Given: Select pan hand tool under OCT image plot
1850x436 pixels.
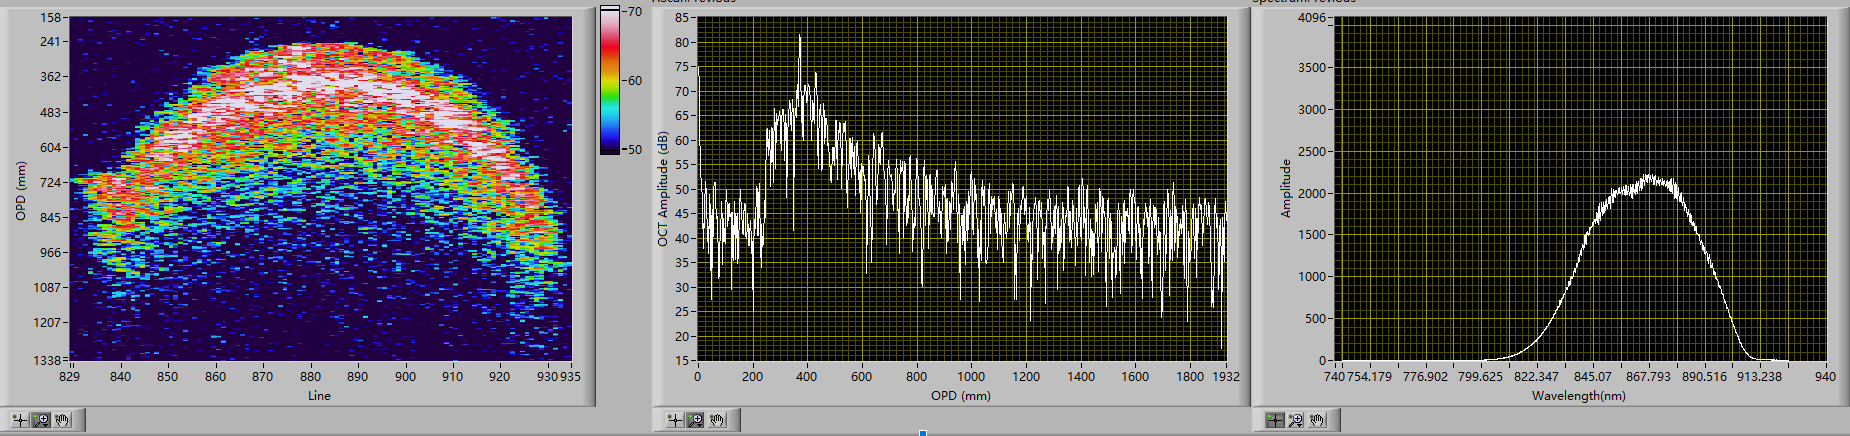Looking at the screenshot, I should [63, 420].
